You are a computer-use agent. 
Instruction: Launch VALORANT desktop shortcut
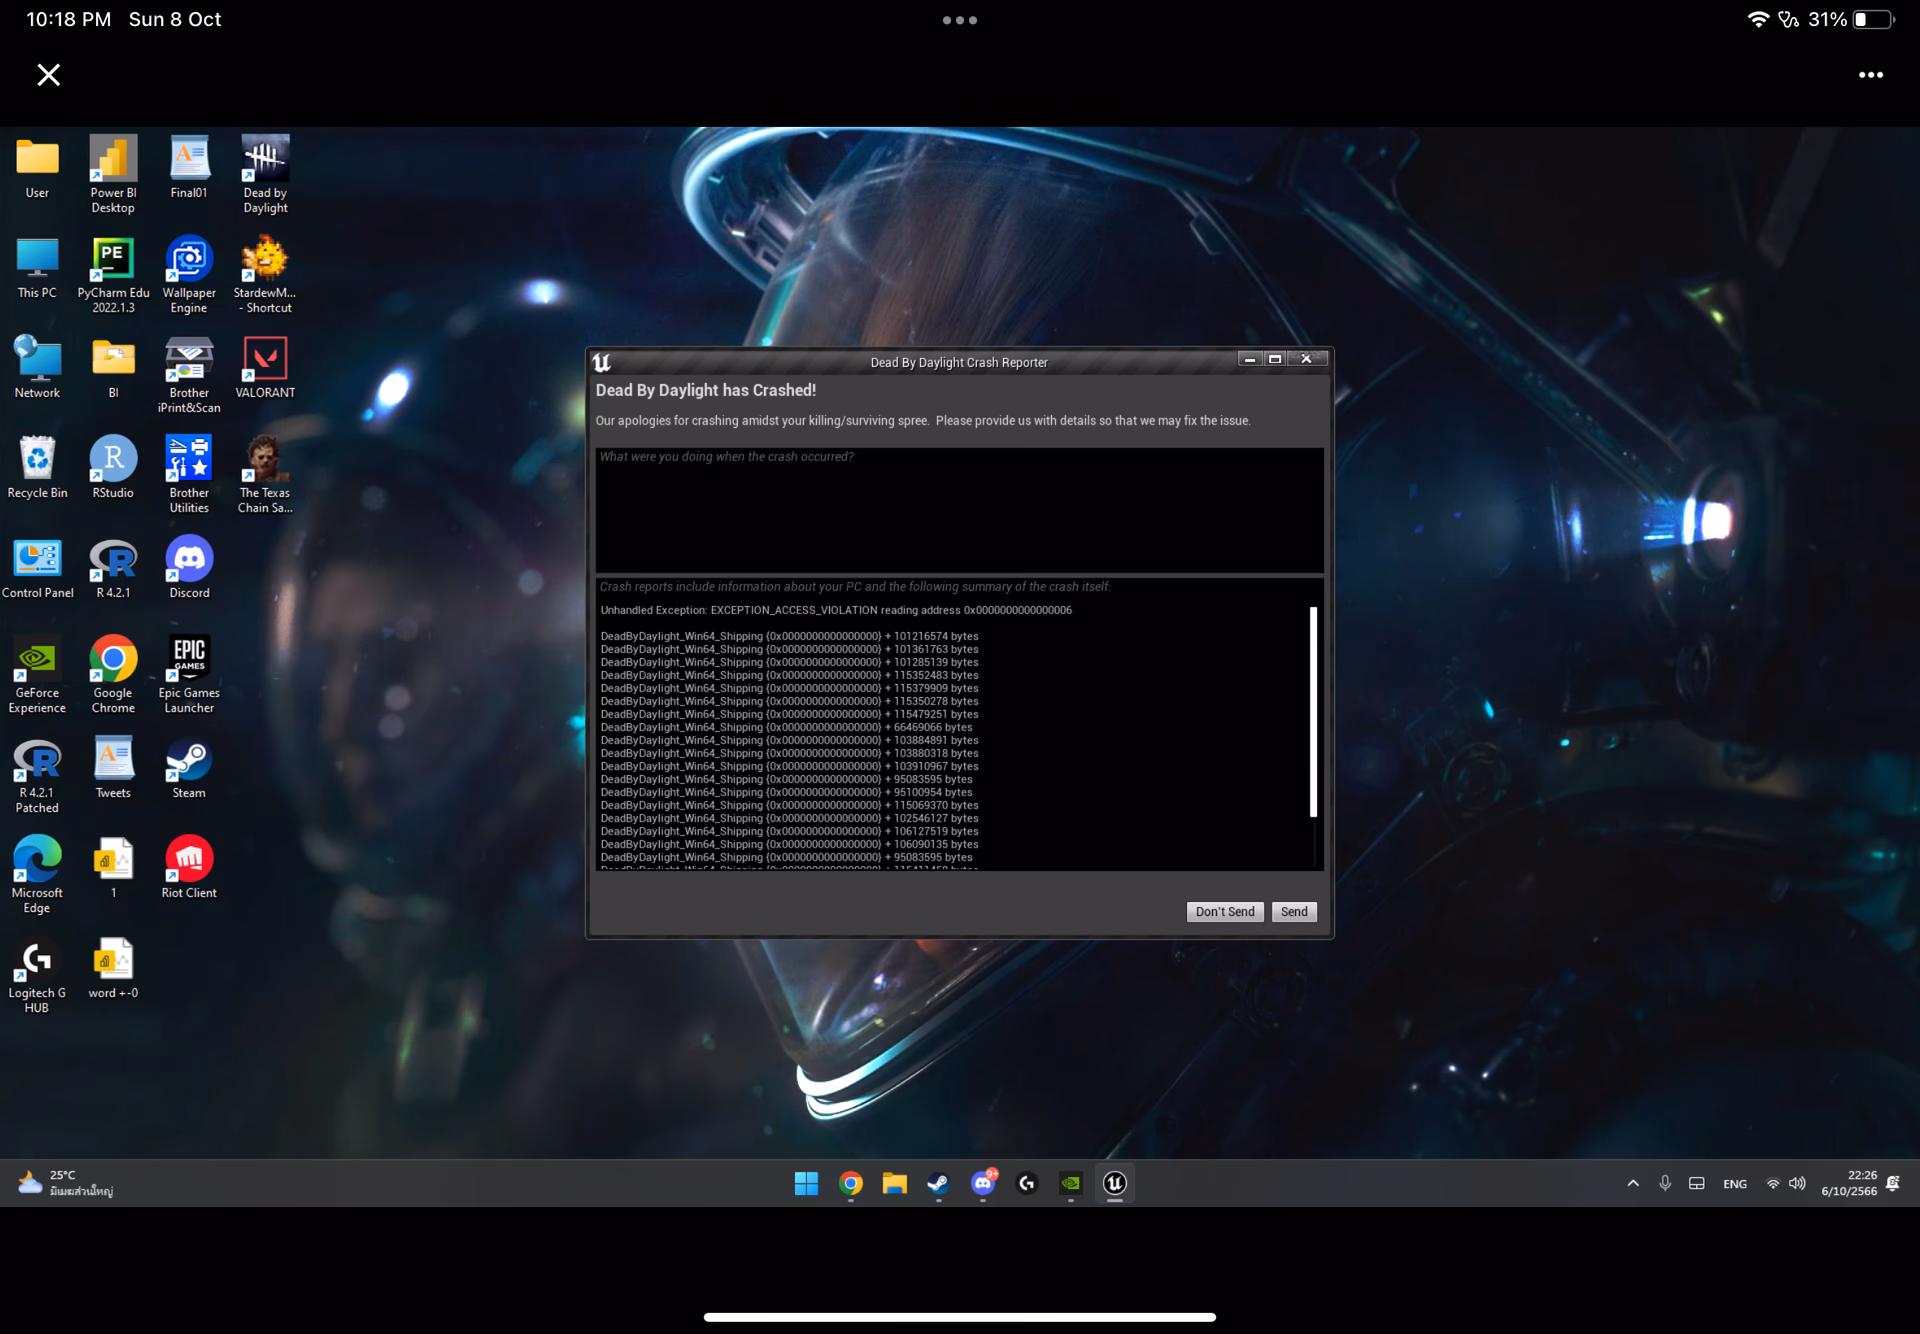pos(265,368)
